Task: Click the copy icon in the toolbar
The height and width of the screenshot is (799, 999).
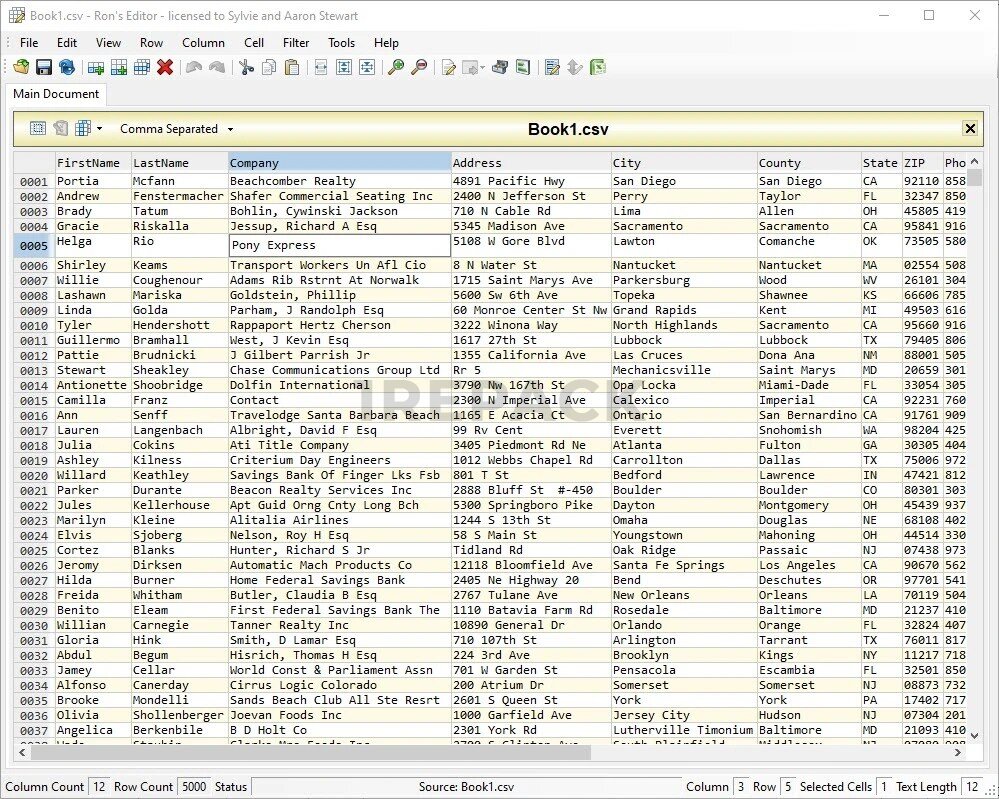Action: (x=269, y=68)
